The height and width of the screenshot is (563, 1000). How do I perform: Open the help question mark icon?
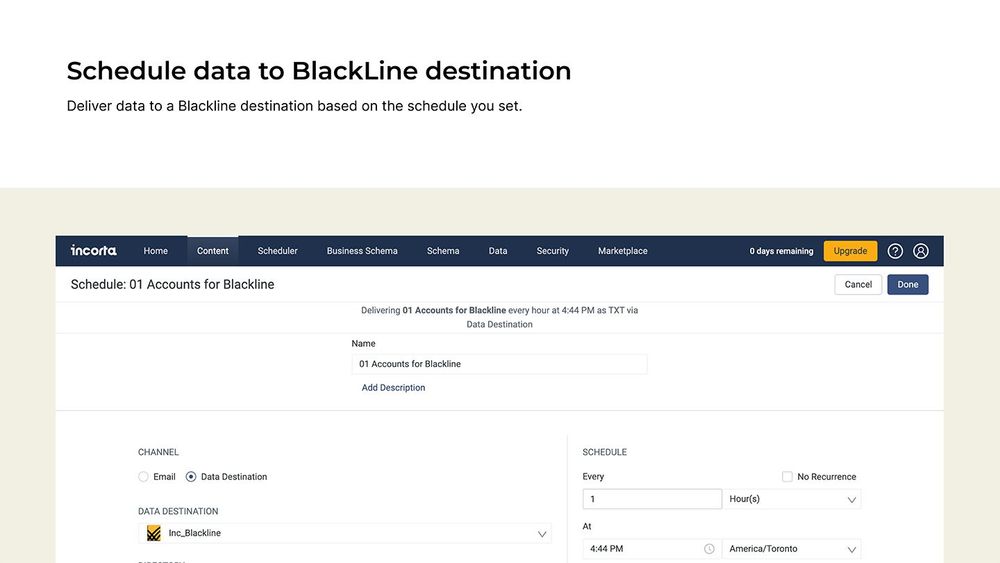895,251
